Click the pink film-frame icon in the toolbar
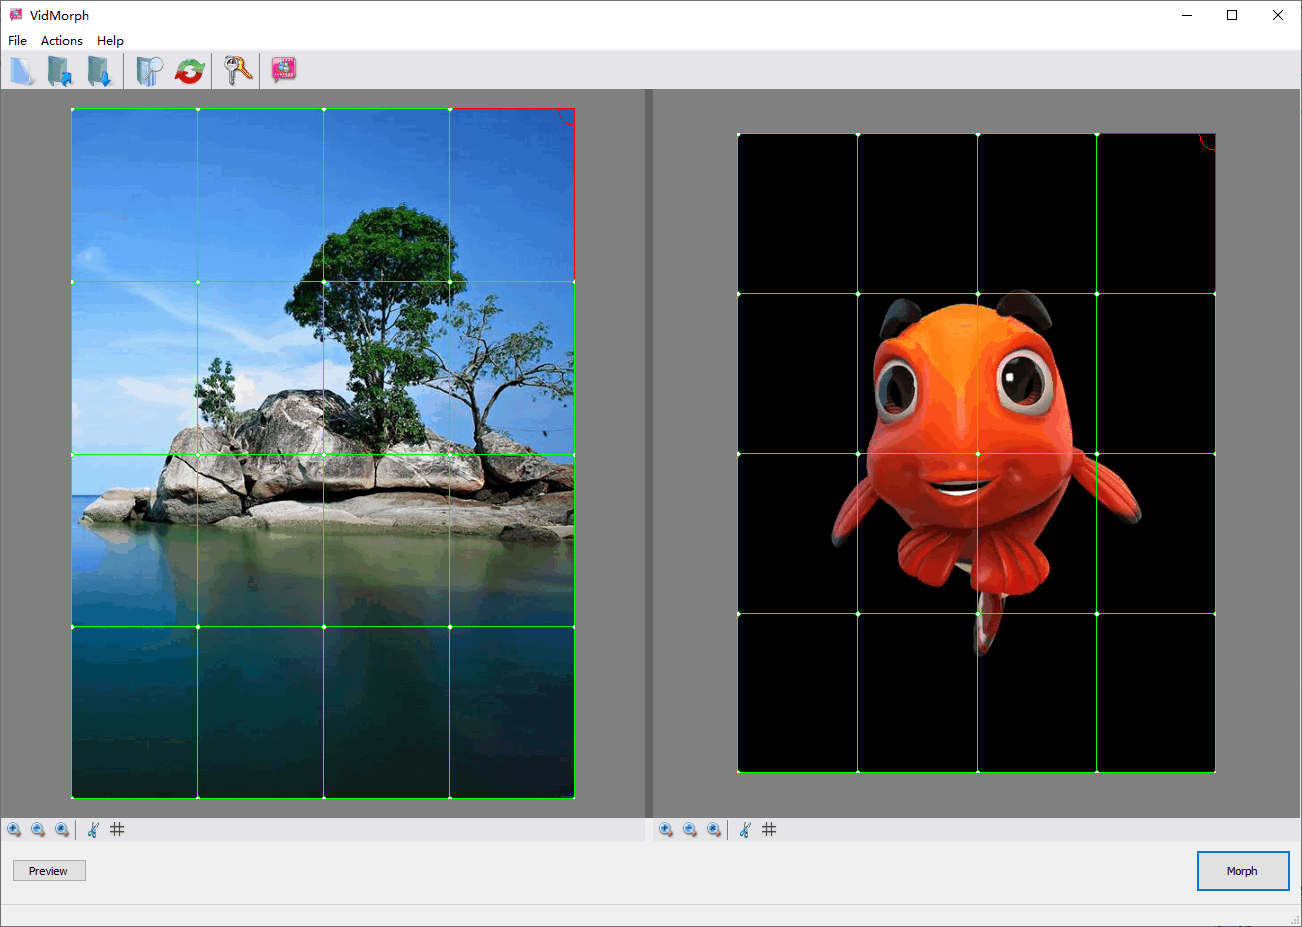Viewport: 1302px width, 927px height. (x=284, y=71)
